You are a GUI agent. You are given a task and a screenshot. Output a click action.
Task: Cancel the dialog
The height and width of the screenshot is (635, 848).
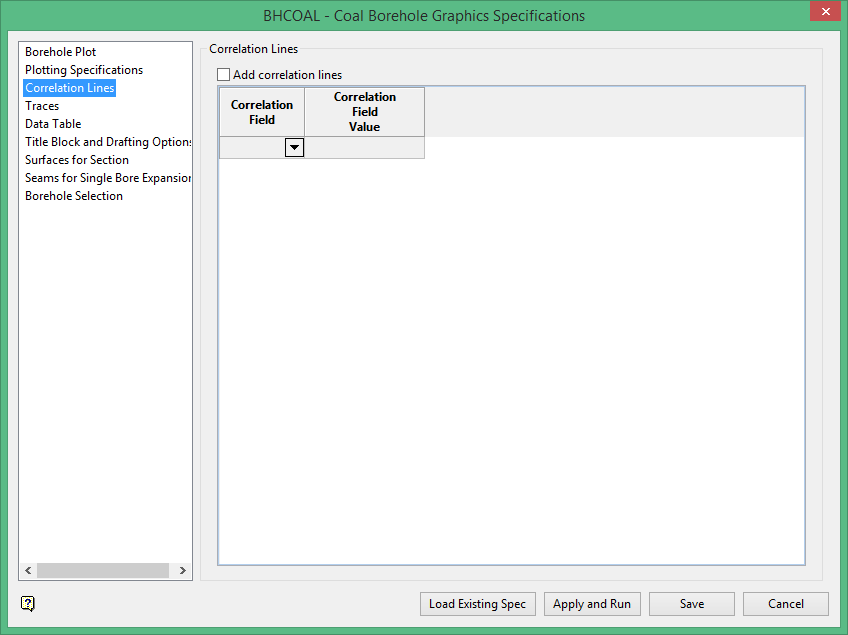786,604
